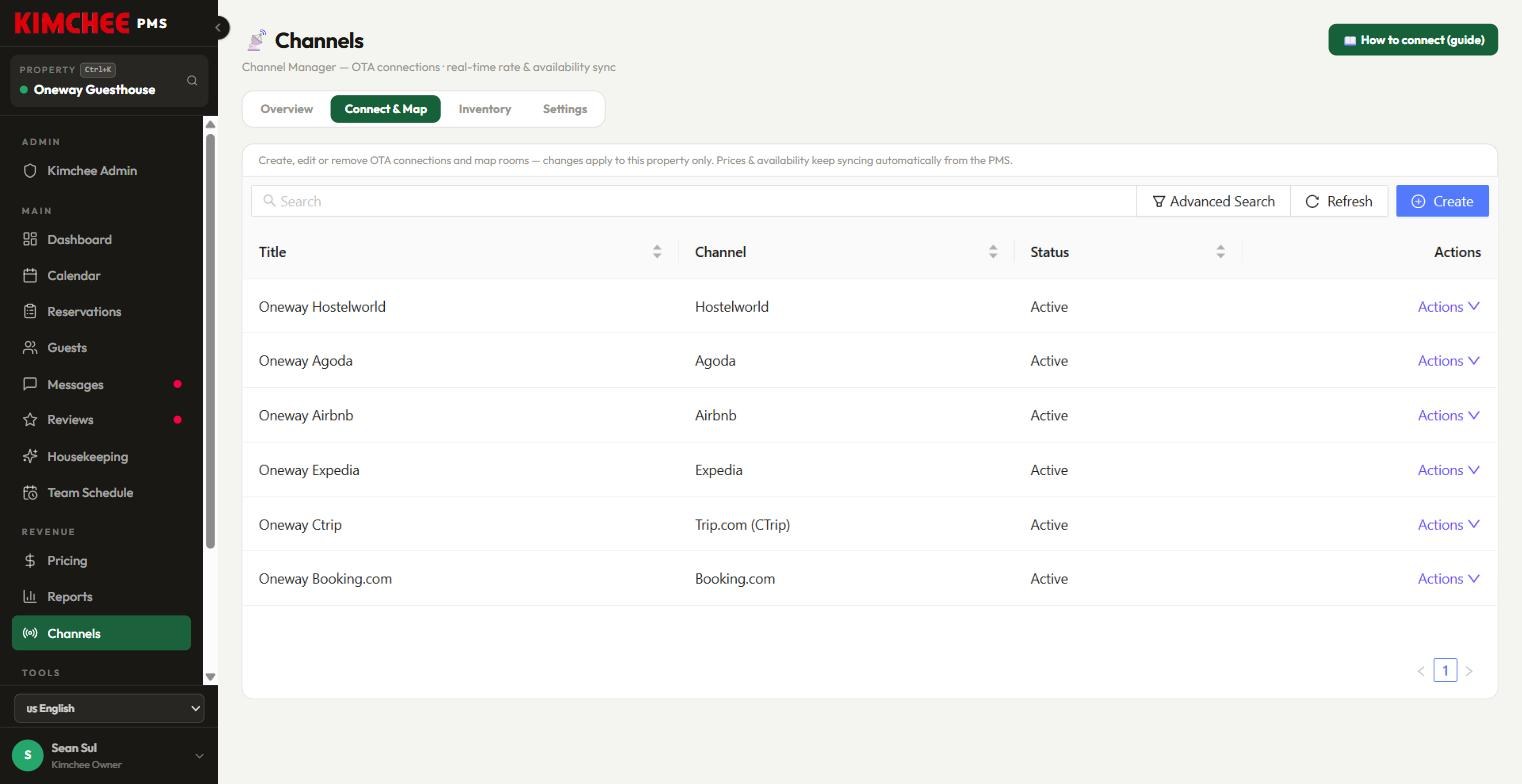
Task: Collapse the sidebar with the arrow toggle
Action: (x=219, y=27)
